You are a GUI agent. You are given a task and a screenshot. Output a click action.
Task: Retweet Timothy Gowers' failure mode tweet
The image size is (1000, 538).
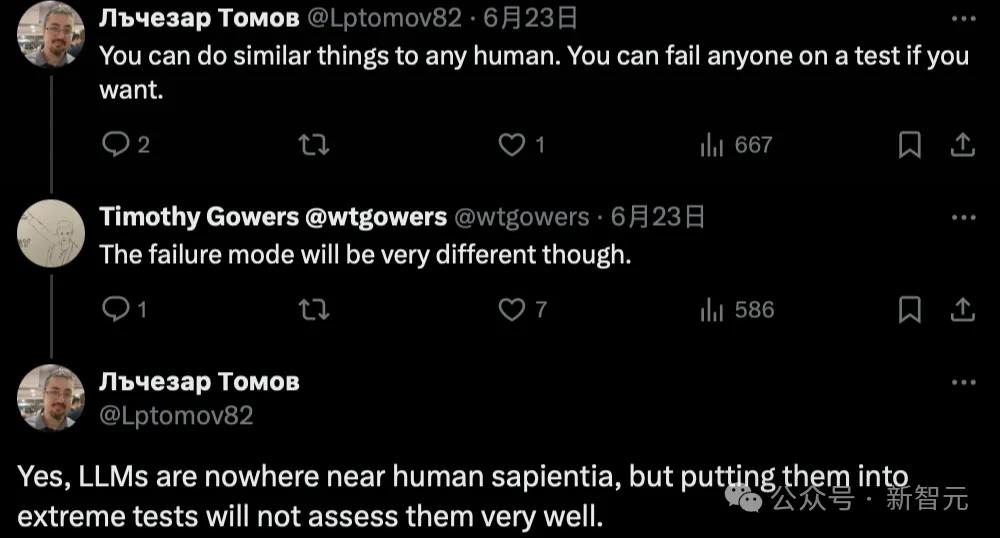click(314, 310)
